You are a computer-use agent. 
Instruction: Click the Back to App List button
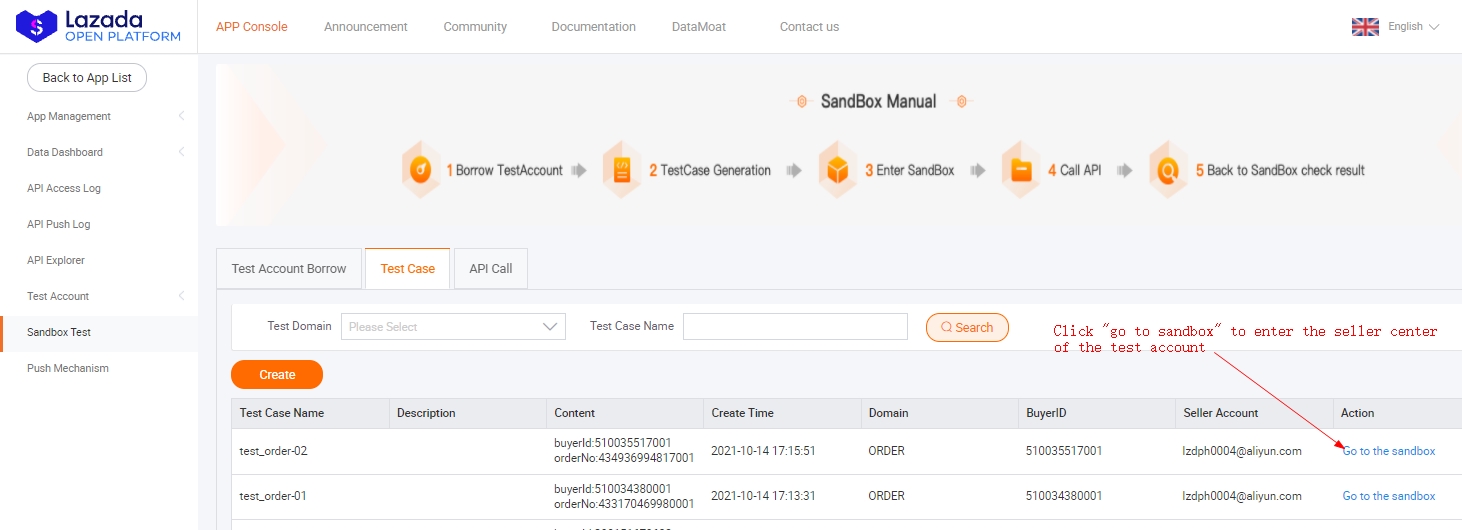coord(87,78)
